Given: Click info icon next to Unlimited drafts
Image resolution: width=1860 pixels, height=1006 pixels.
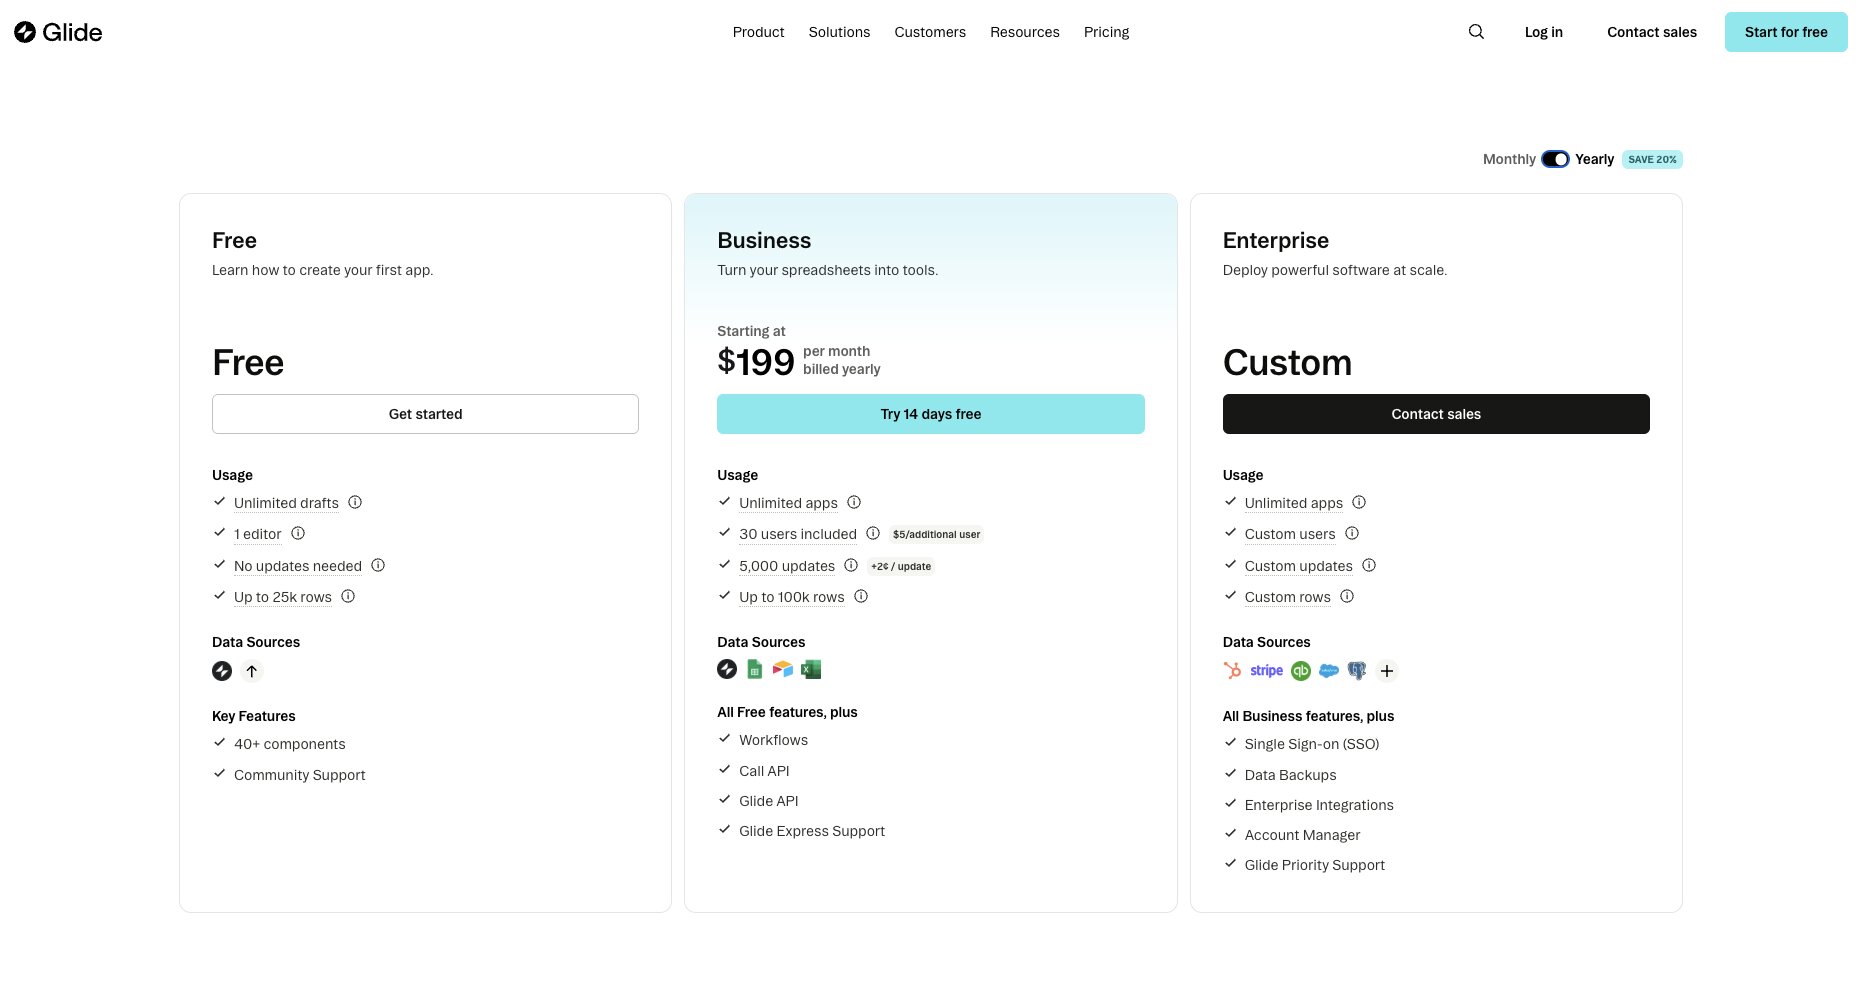Looking at the screenshot, I should coord(355,503).
